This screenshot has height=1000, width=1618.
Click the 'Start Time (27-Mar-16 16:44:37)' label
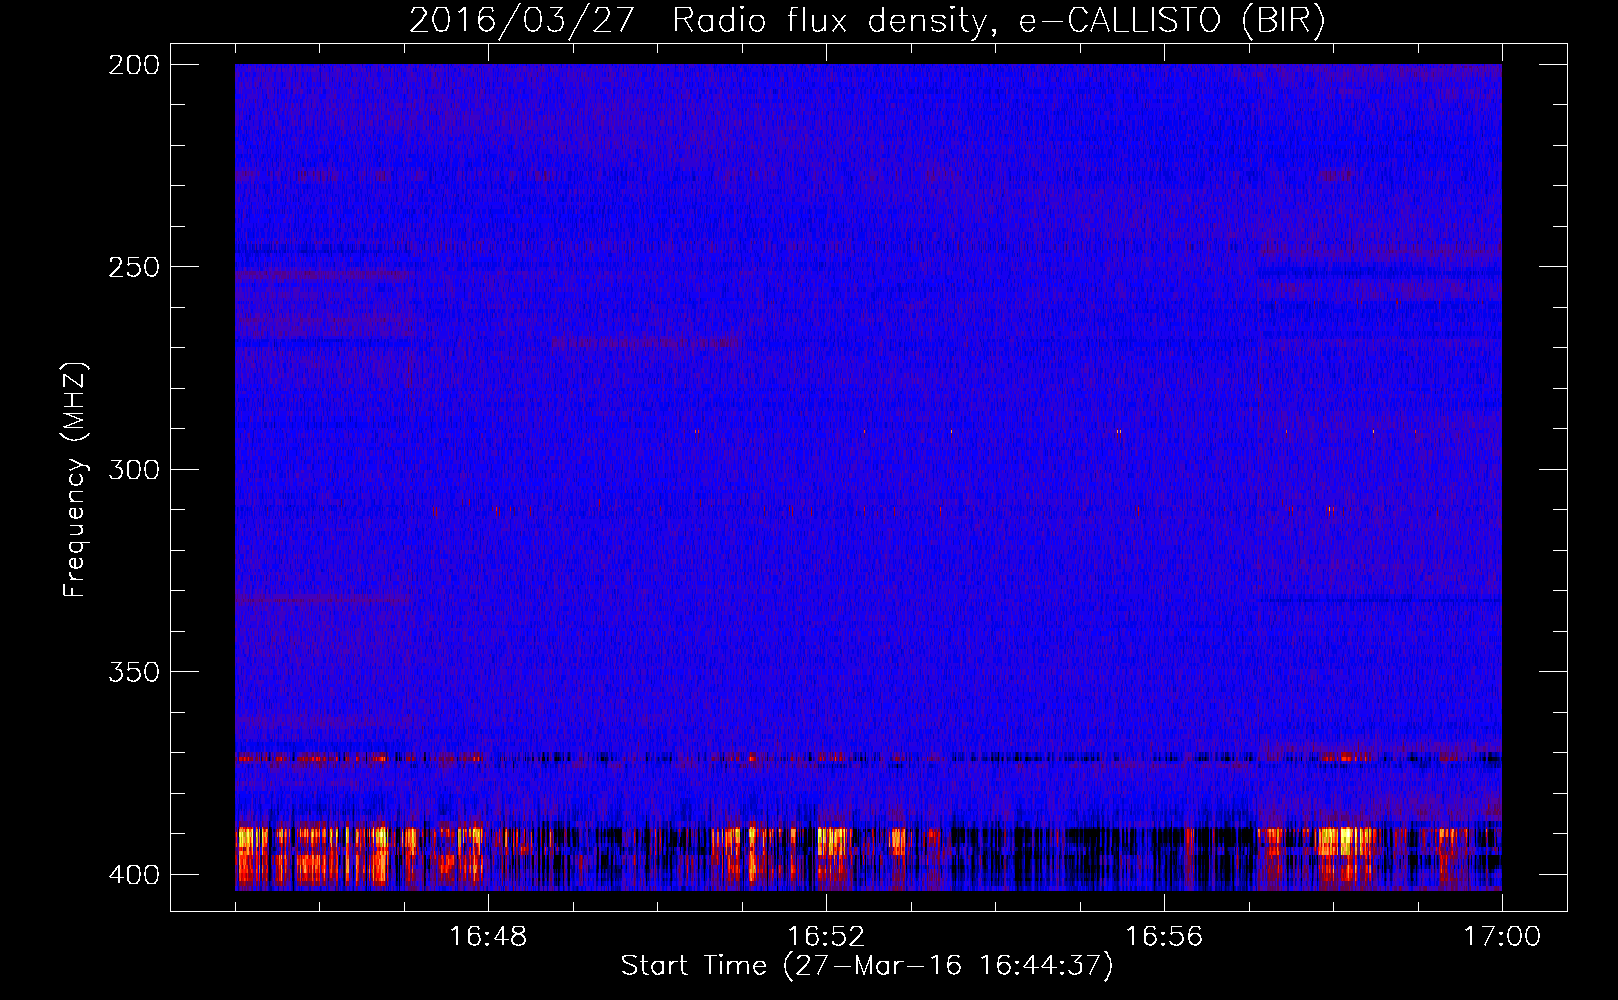867,966
